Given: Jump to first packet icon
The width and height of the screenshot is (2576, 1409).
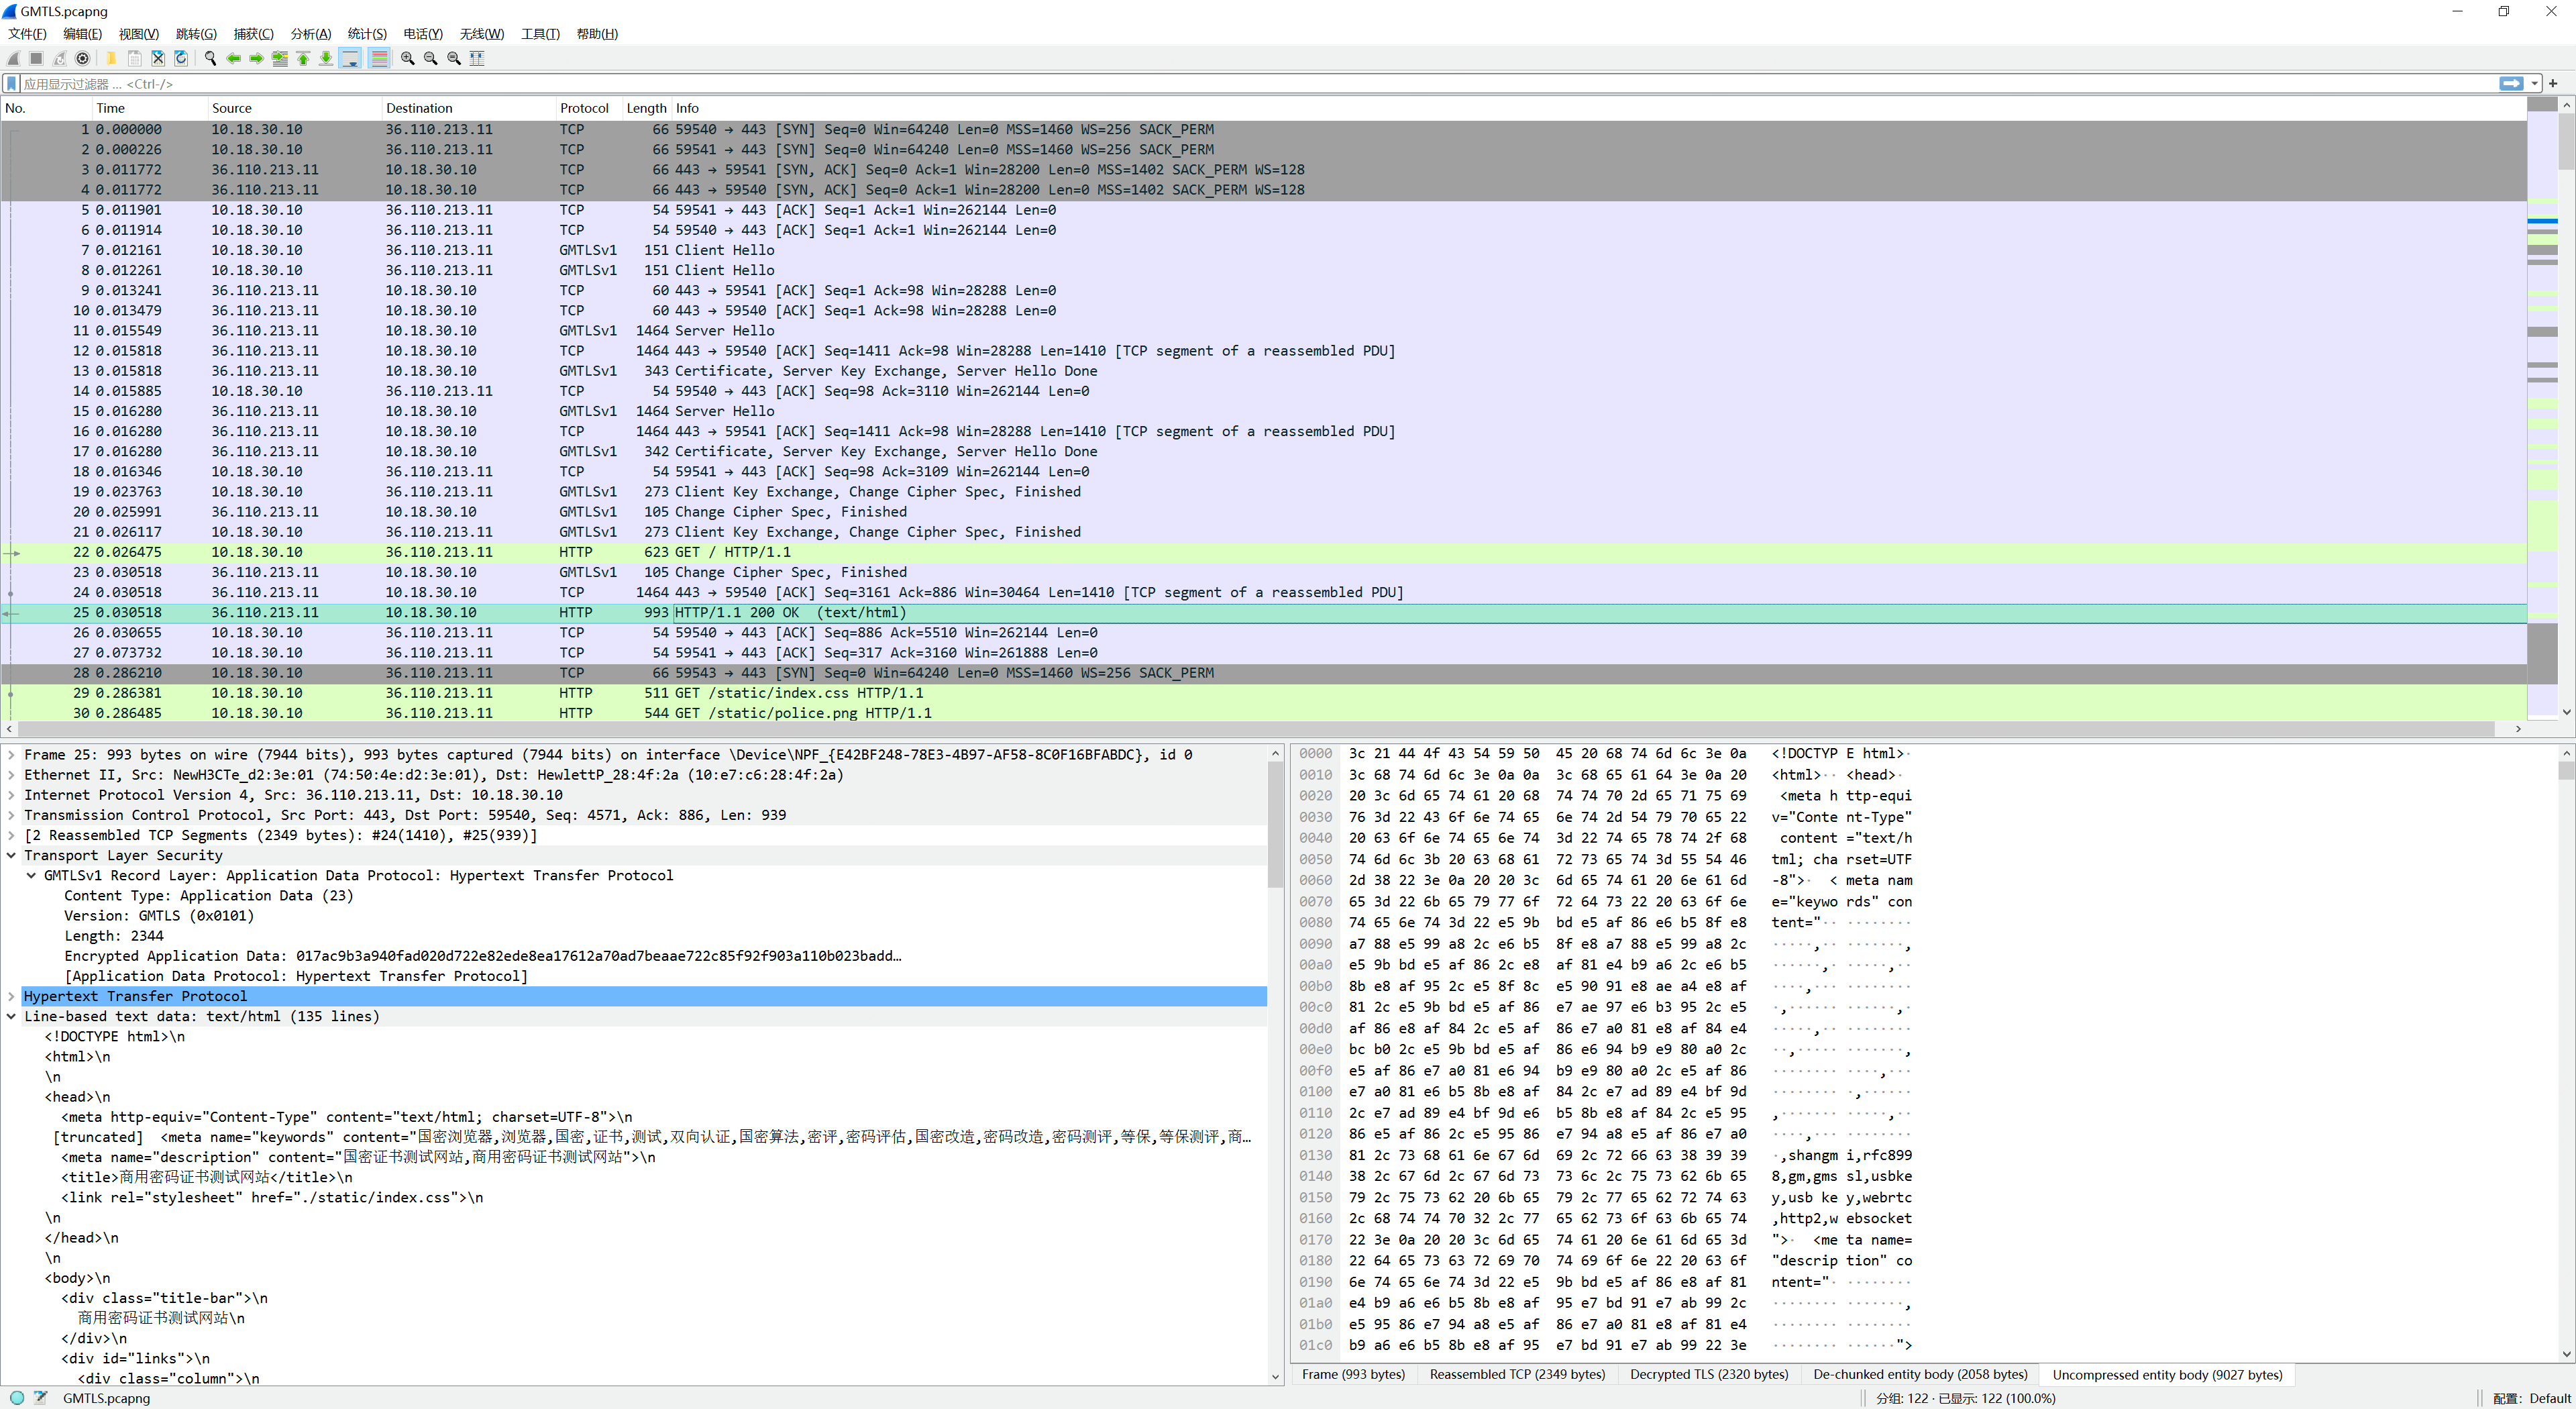Looking at the screenshot, I should (303, 58).
